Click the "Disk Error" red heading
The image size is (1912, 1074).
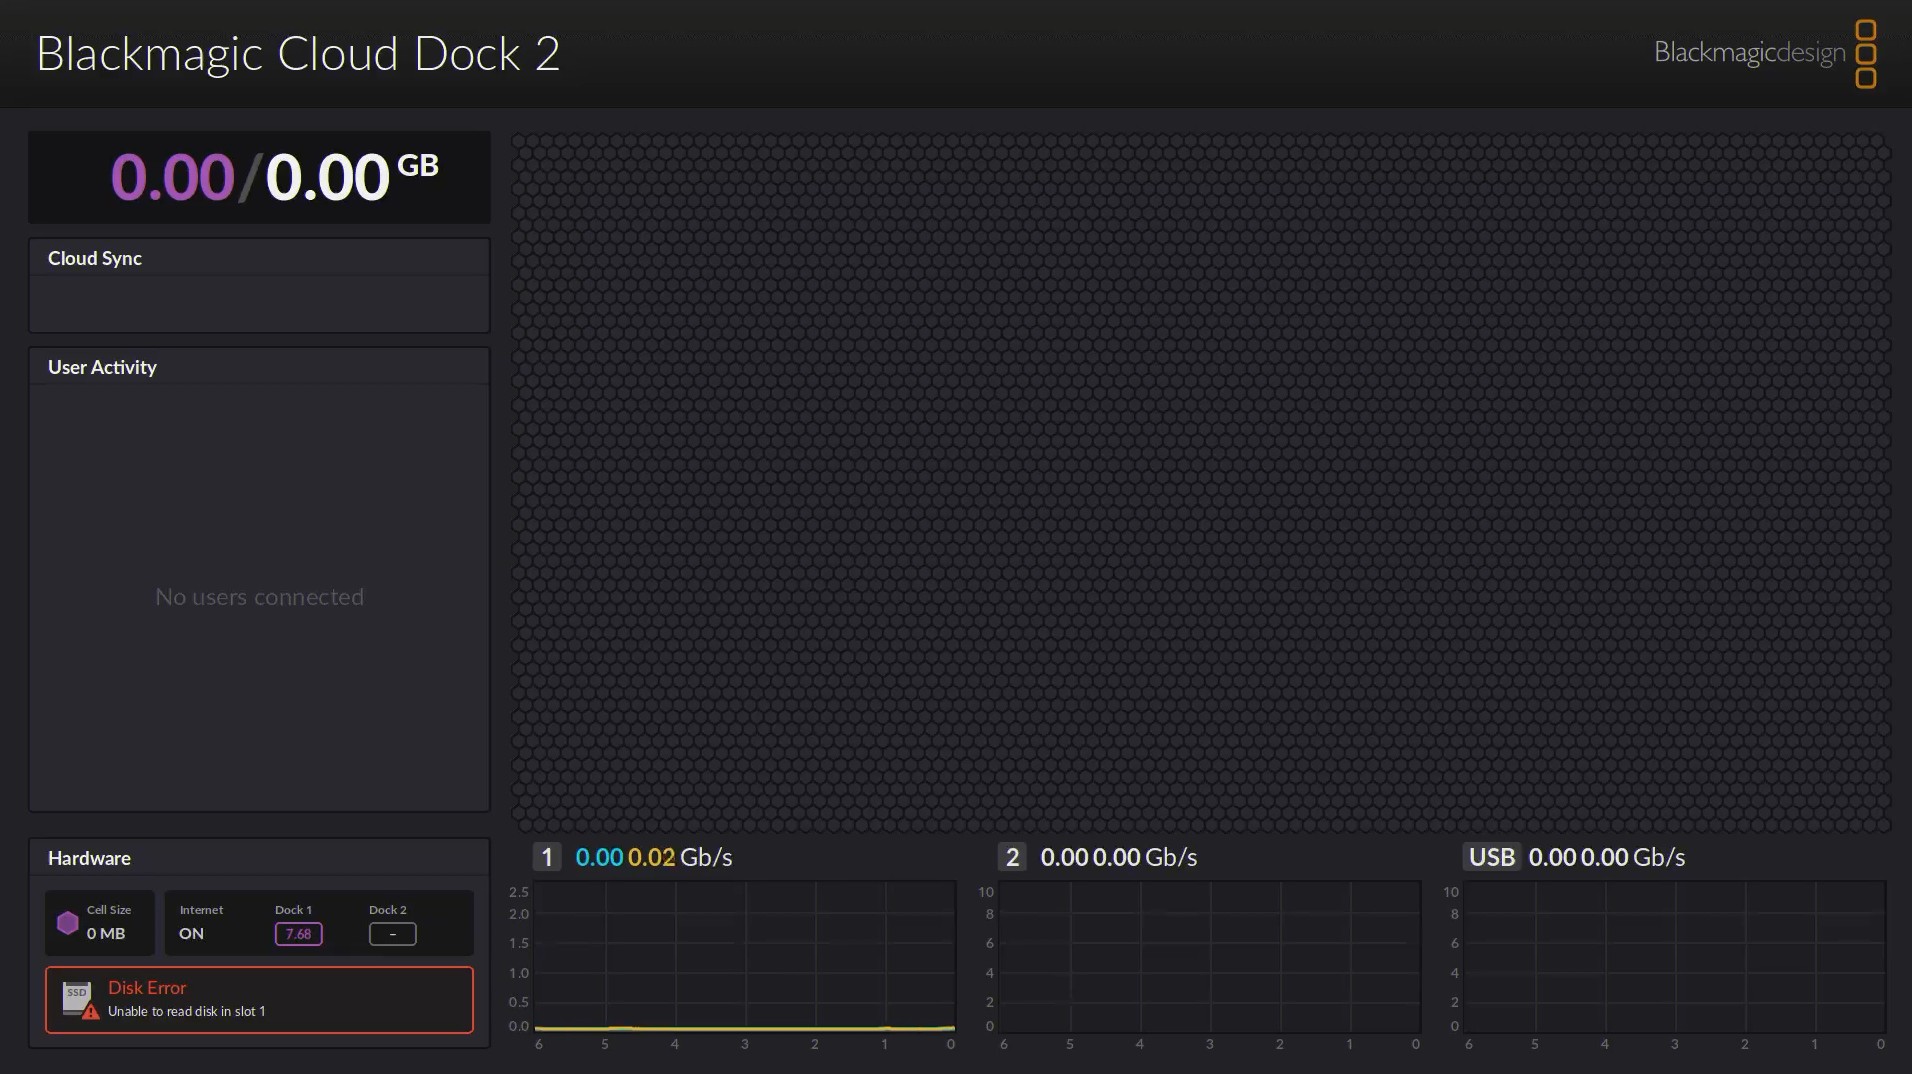147,987
